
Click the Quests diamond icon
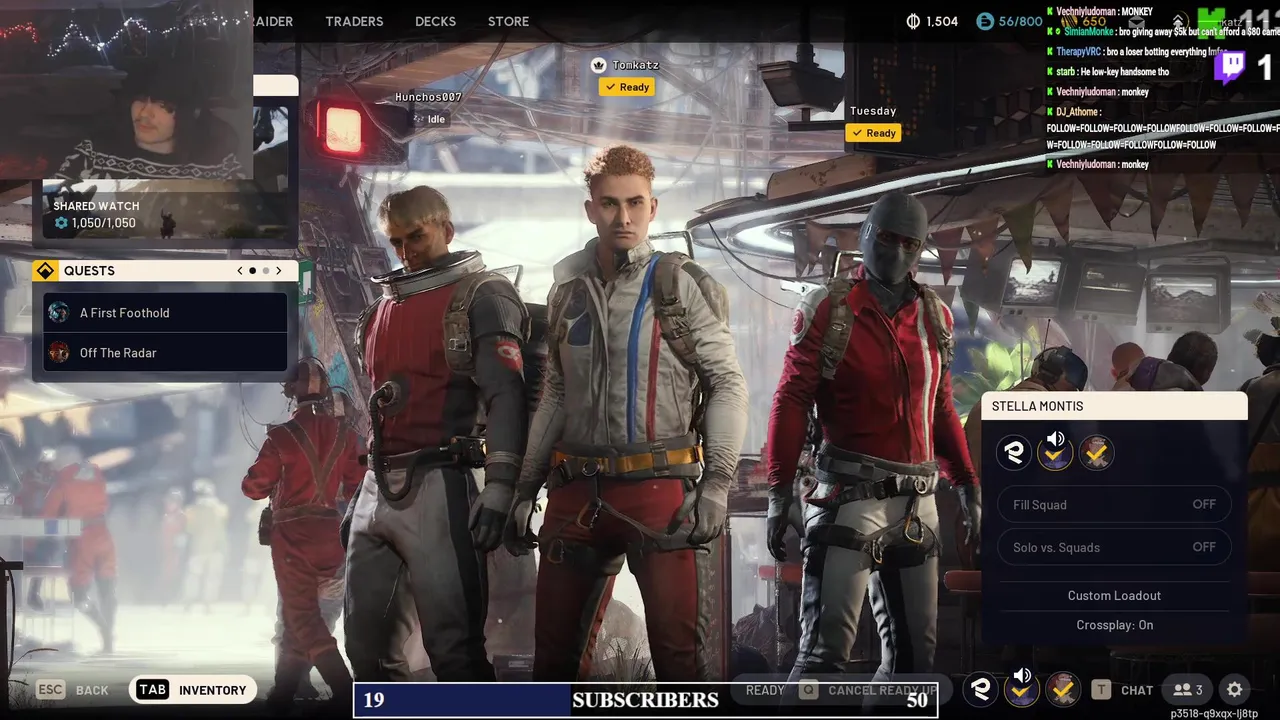coord(45,271)
